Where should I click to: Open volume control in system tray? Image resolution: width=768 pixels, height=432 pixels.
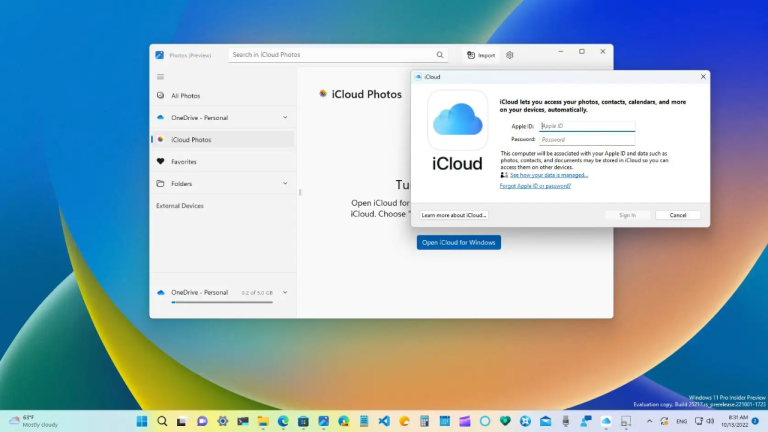(710, 421)
